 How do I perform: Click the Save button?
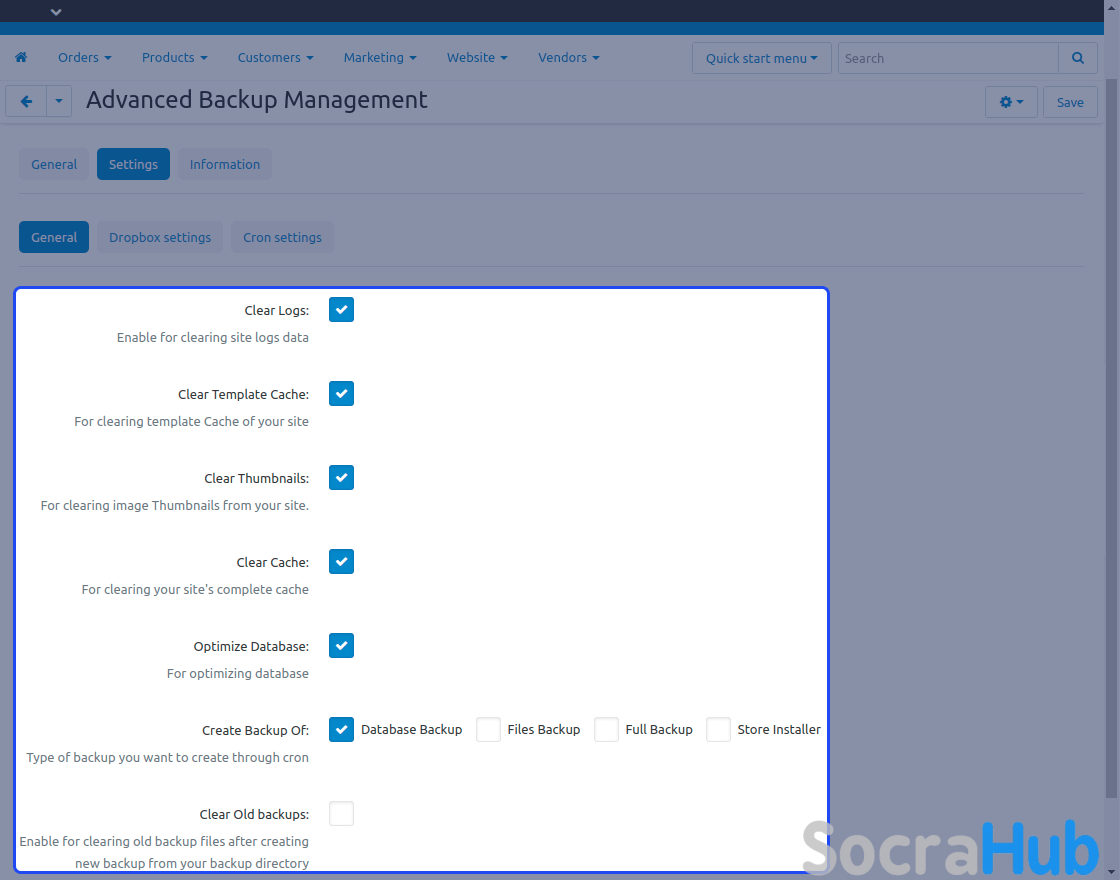pos(1070,102)
